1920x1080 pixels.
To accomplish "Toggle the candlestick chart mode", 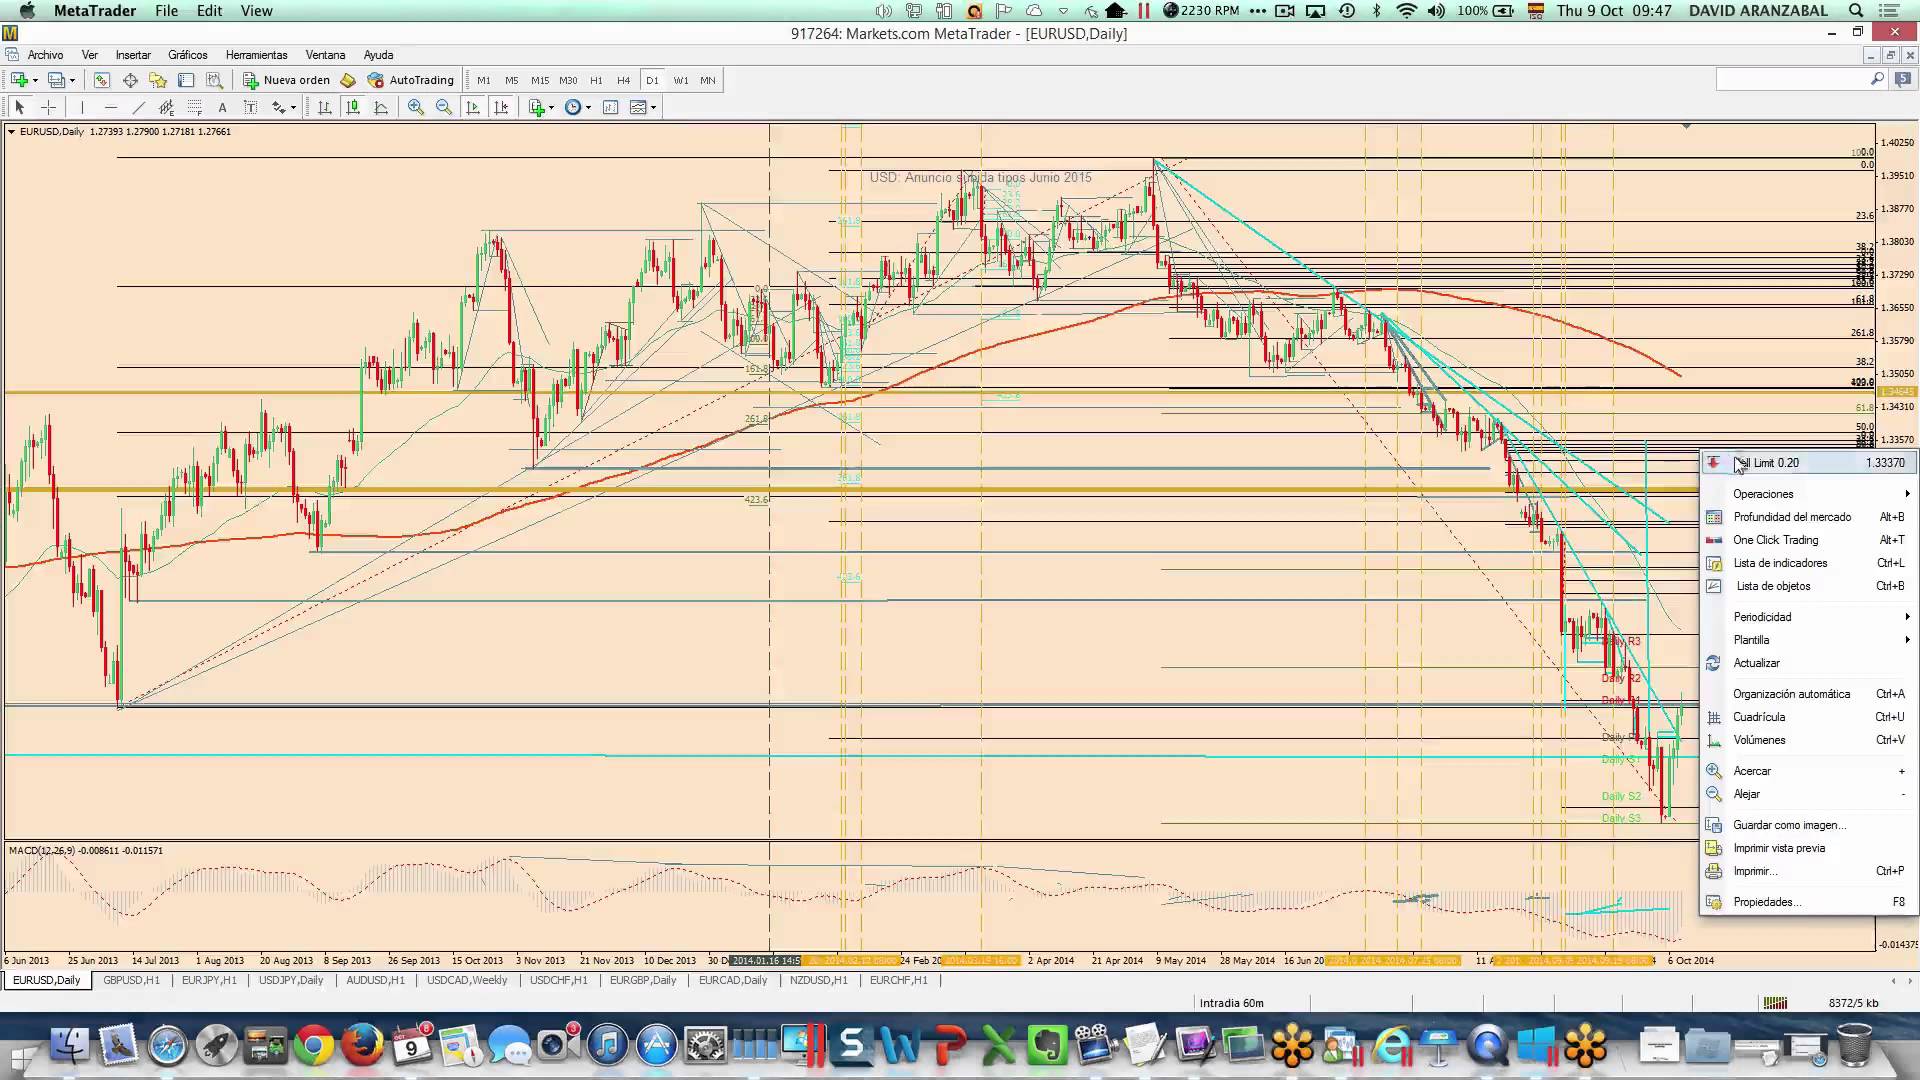I will [352, 107].
